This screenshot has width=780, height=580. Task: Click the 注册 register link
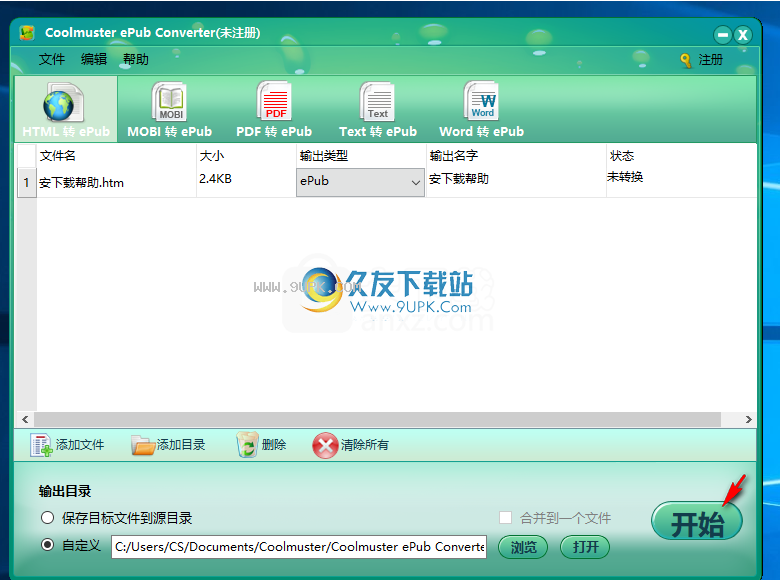pos(710,60)
